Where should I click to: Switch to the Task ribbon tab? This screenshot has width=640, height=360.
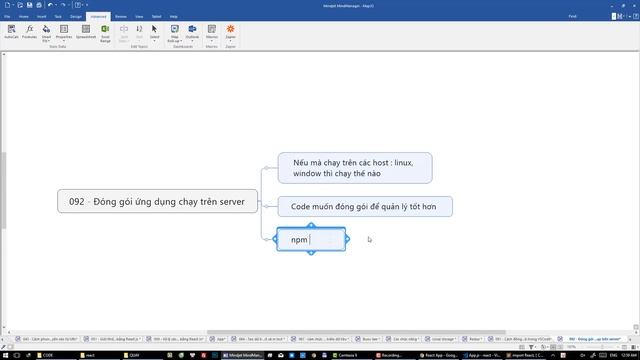point(58,17)
